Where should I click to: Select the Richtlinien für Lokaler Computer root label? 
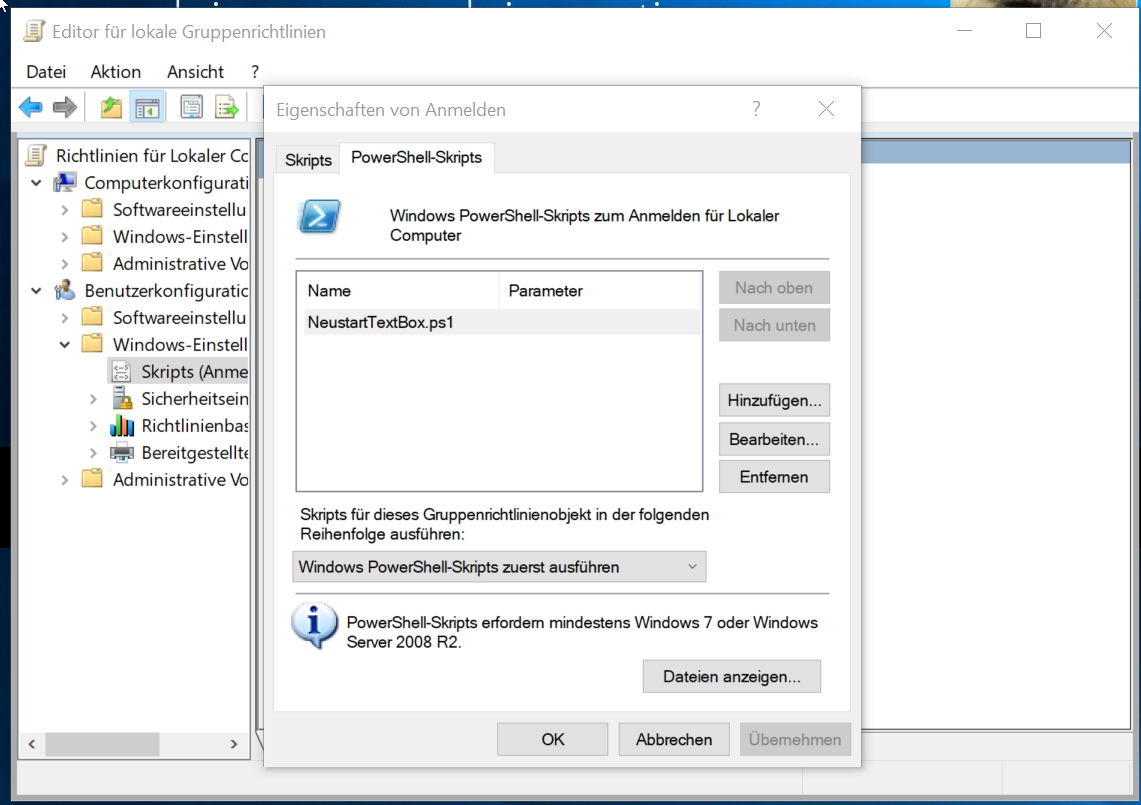[152, 156]
